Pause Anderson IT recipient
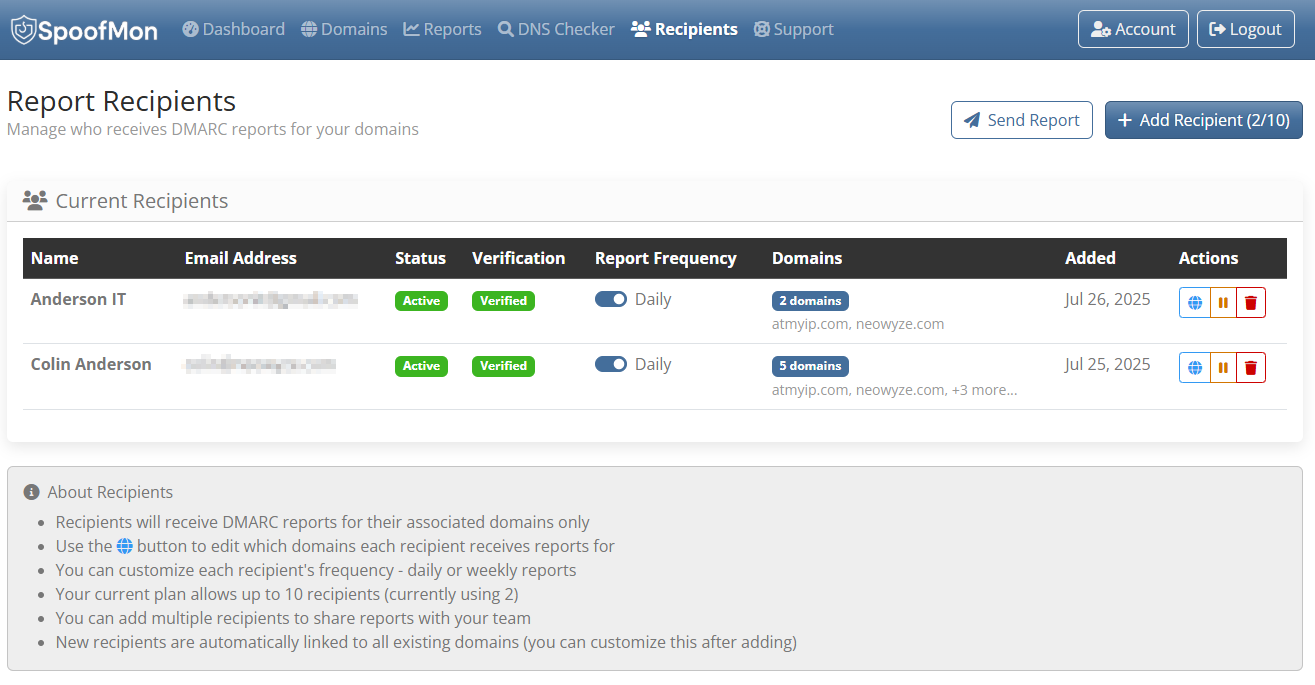Image resolution: width=1315 pixels, height=685 pixels. 1223,302
